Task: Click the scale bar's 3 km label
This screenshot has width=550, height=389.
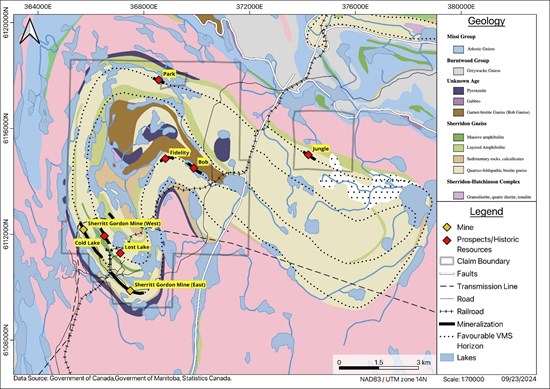Action: click(423, 362)
